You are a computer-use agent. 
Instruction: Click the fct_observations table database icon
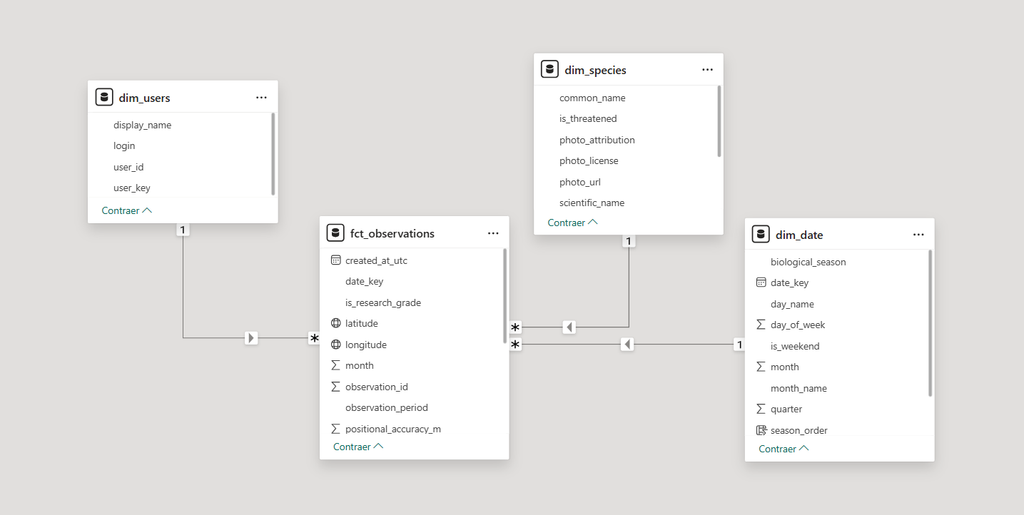pyautogui.click(x=335, y=233)
